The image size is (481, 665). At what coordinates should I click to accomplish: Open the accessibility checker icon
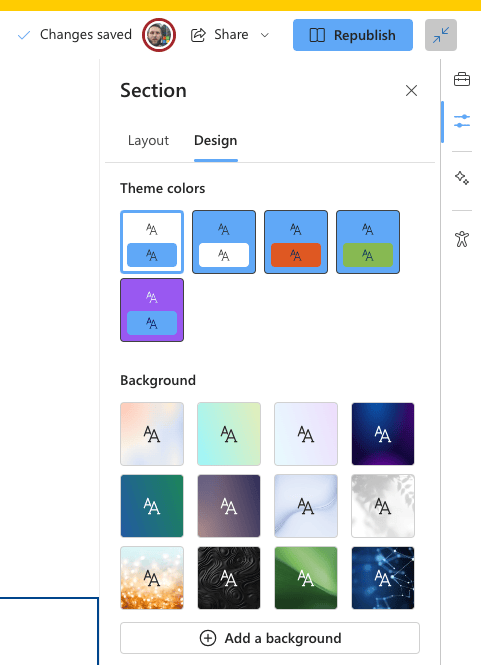click(461, 239)
